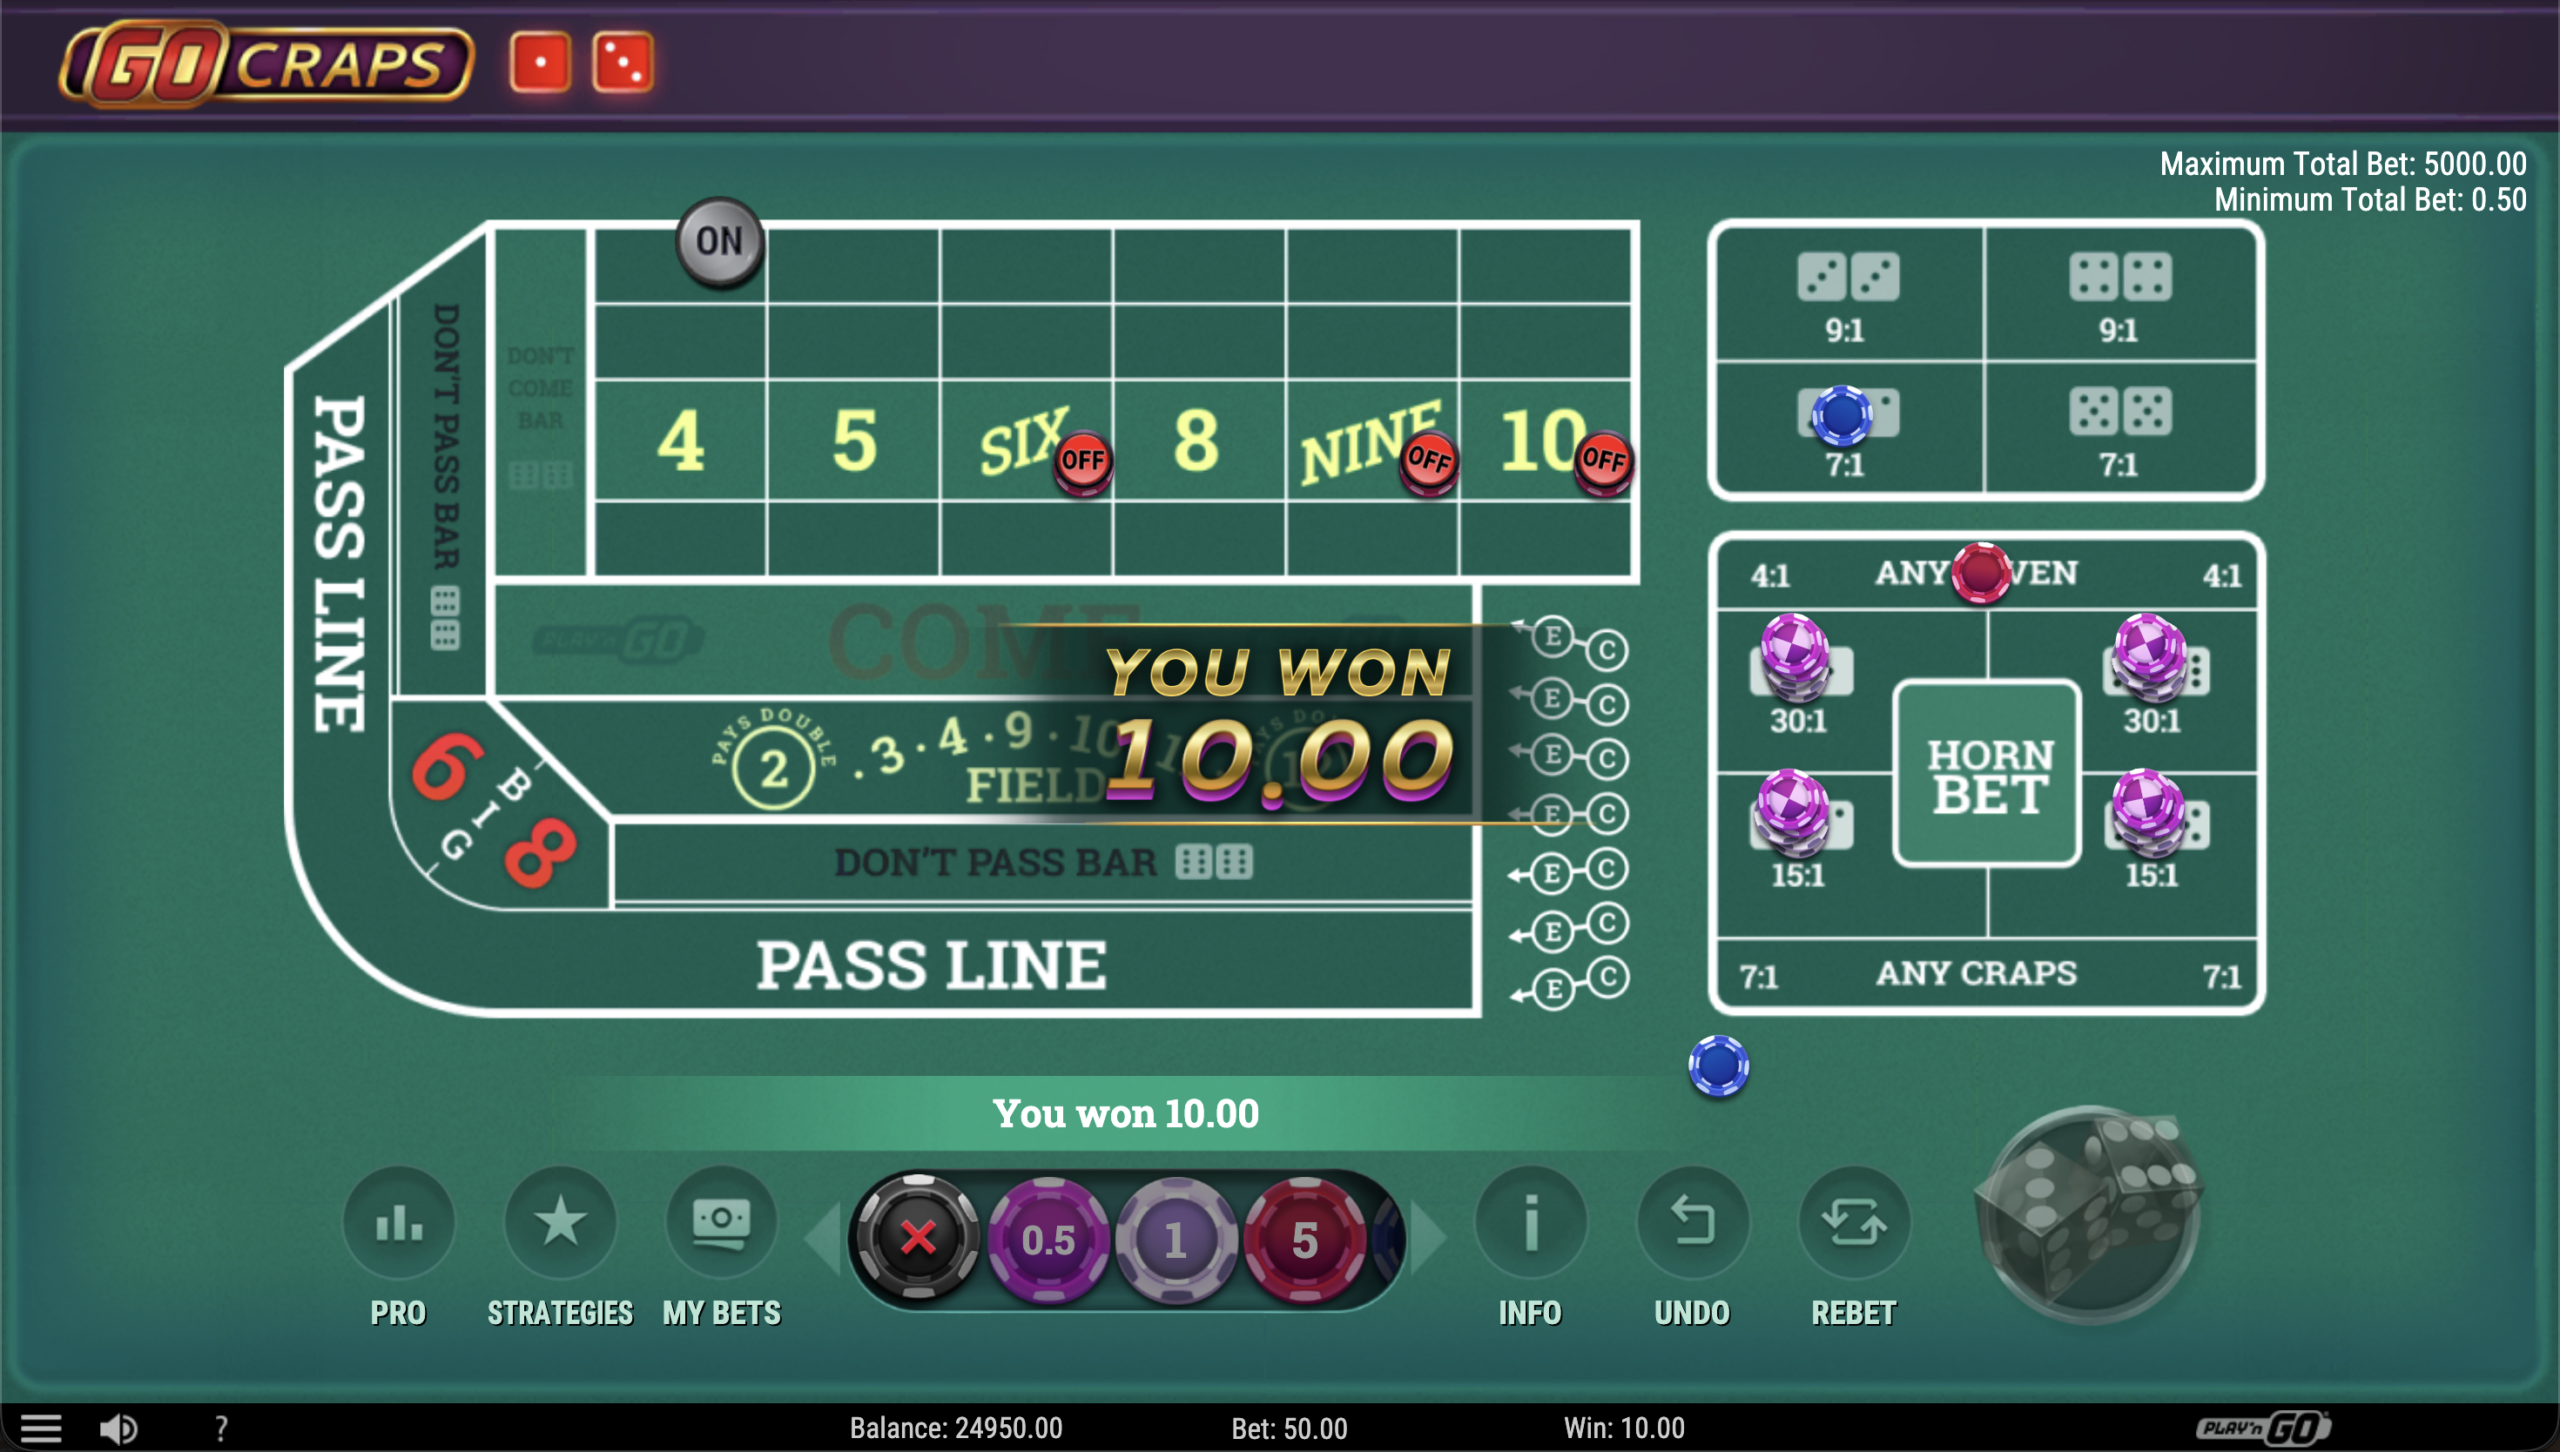Viewport: 2560px width, 1452px height.
Task: Undo the last bet
Action: coord(1692,1222)
